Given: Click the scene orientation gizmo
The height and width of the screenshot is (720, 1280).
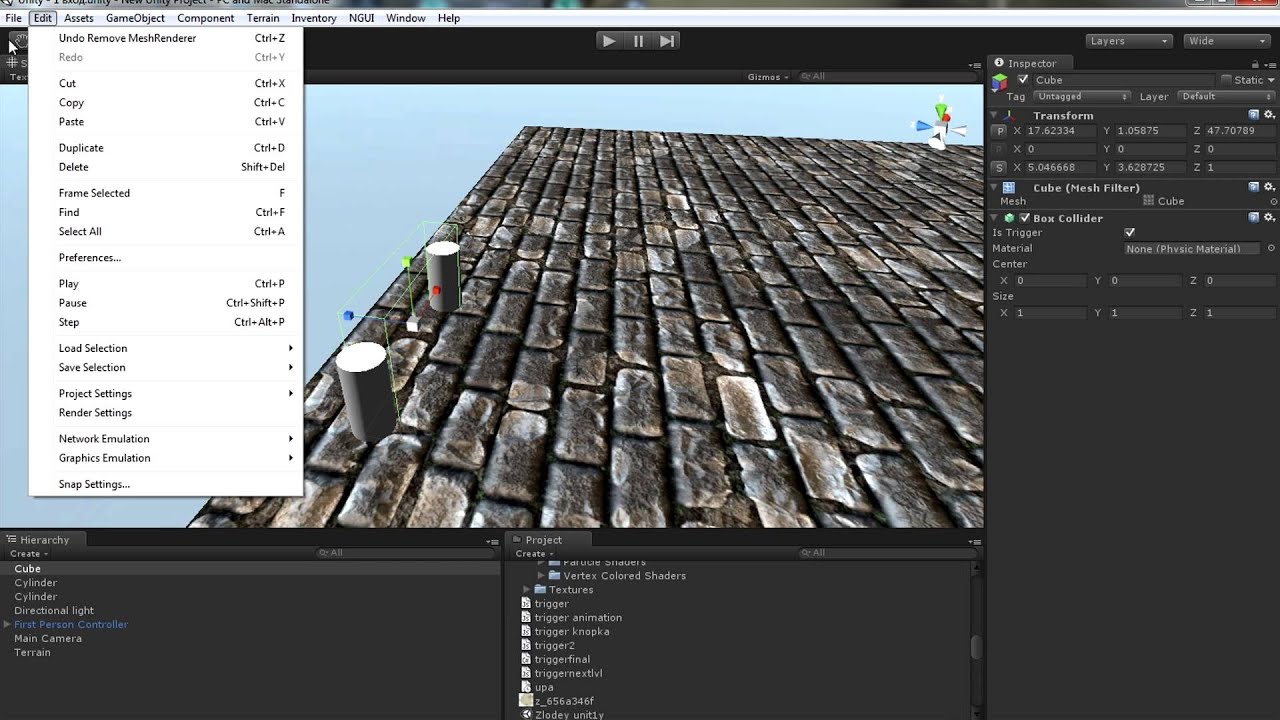Looking at the screenshot, I should pos(941,126).
